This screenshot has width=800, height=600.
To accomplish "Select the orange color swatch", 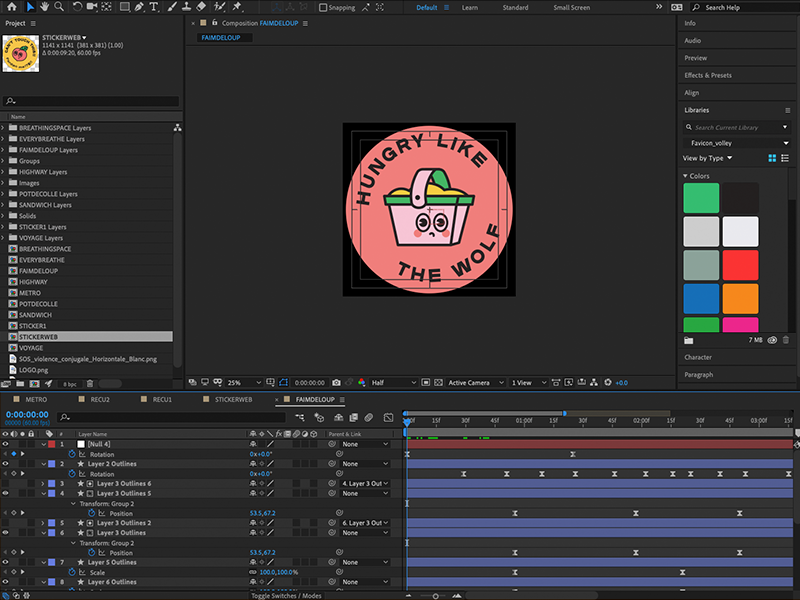I will [x=740, y=298].
